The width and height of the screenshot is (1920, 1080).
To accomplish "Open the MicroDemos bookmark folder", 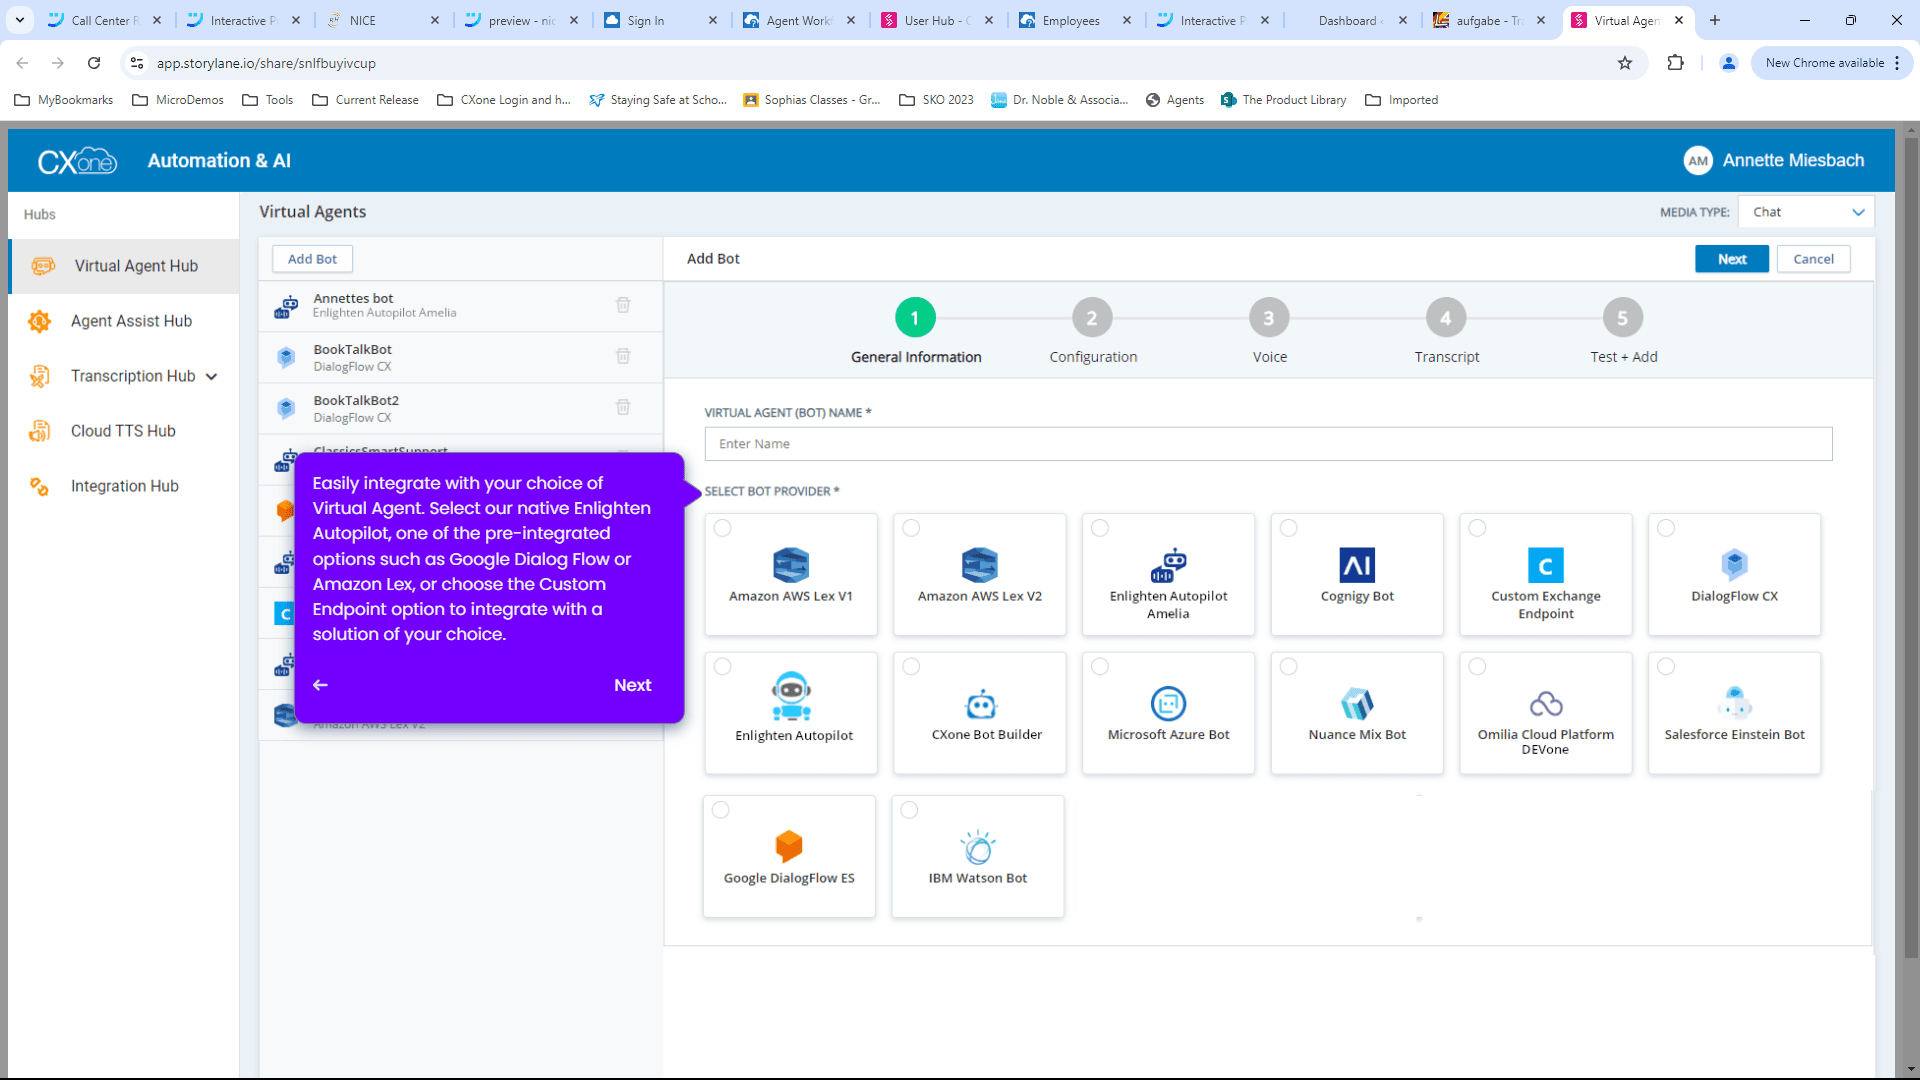I will [178, 100].
